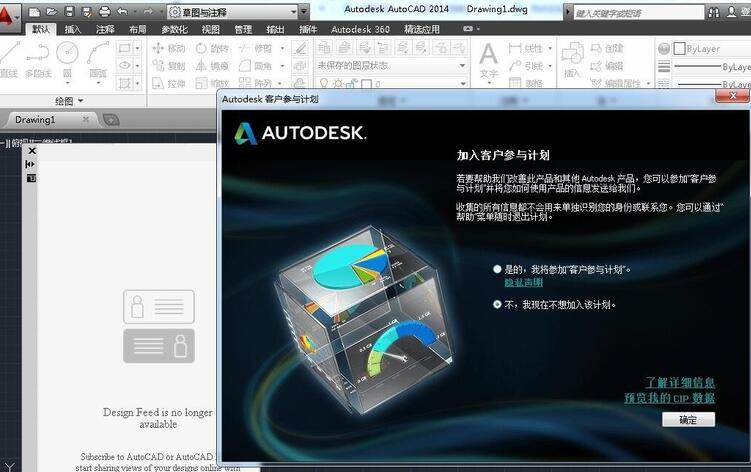
Task: Open the Linear (线性) dimension dropdown arrow
Action: 550,48
